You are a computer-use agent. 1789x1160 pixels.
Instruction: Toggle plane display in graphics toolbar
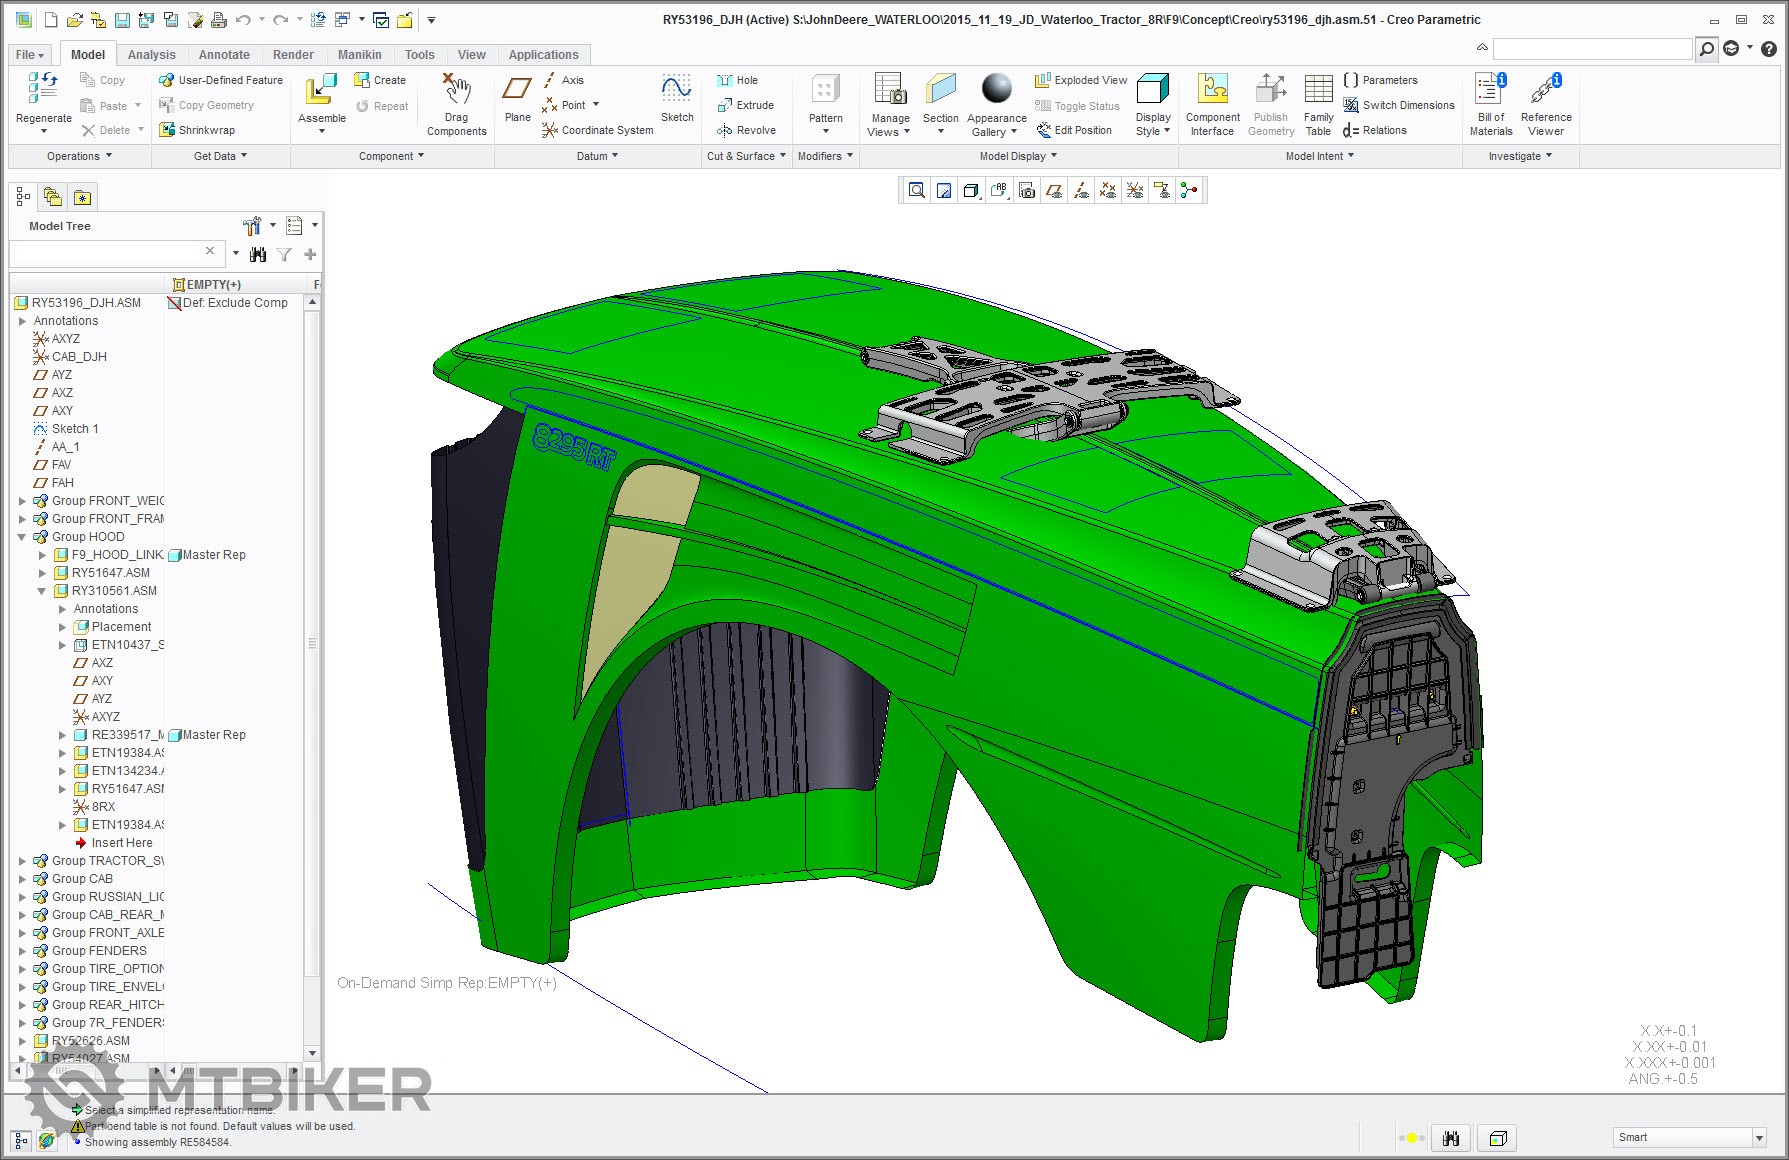[1054, 191]
